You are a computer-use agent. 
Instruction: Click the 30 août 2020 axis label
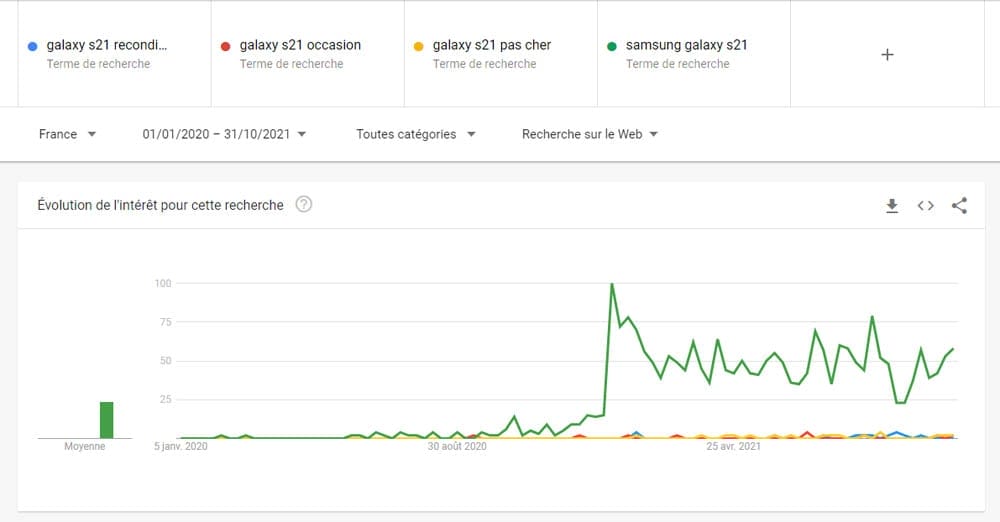click(x=457, y=447)
